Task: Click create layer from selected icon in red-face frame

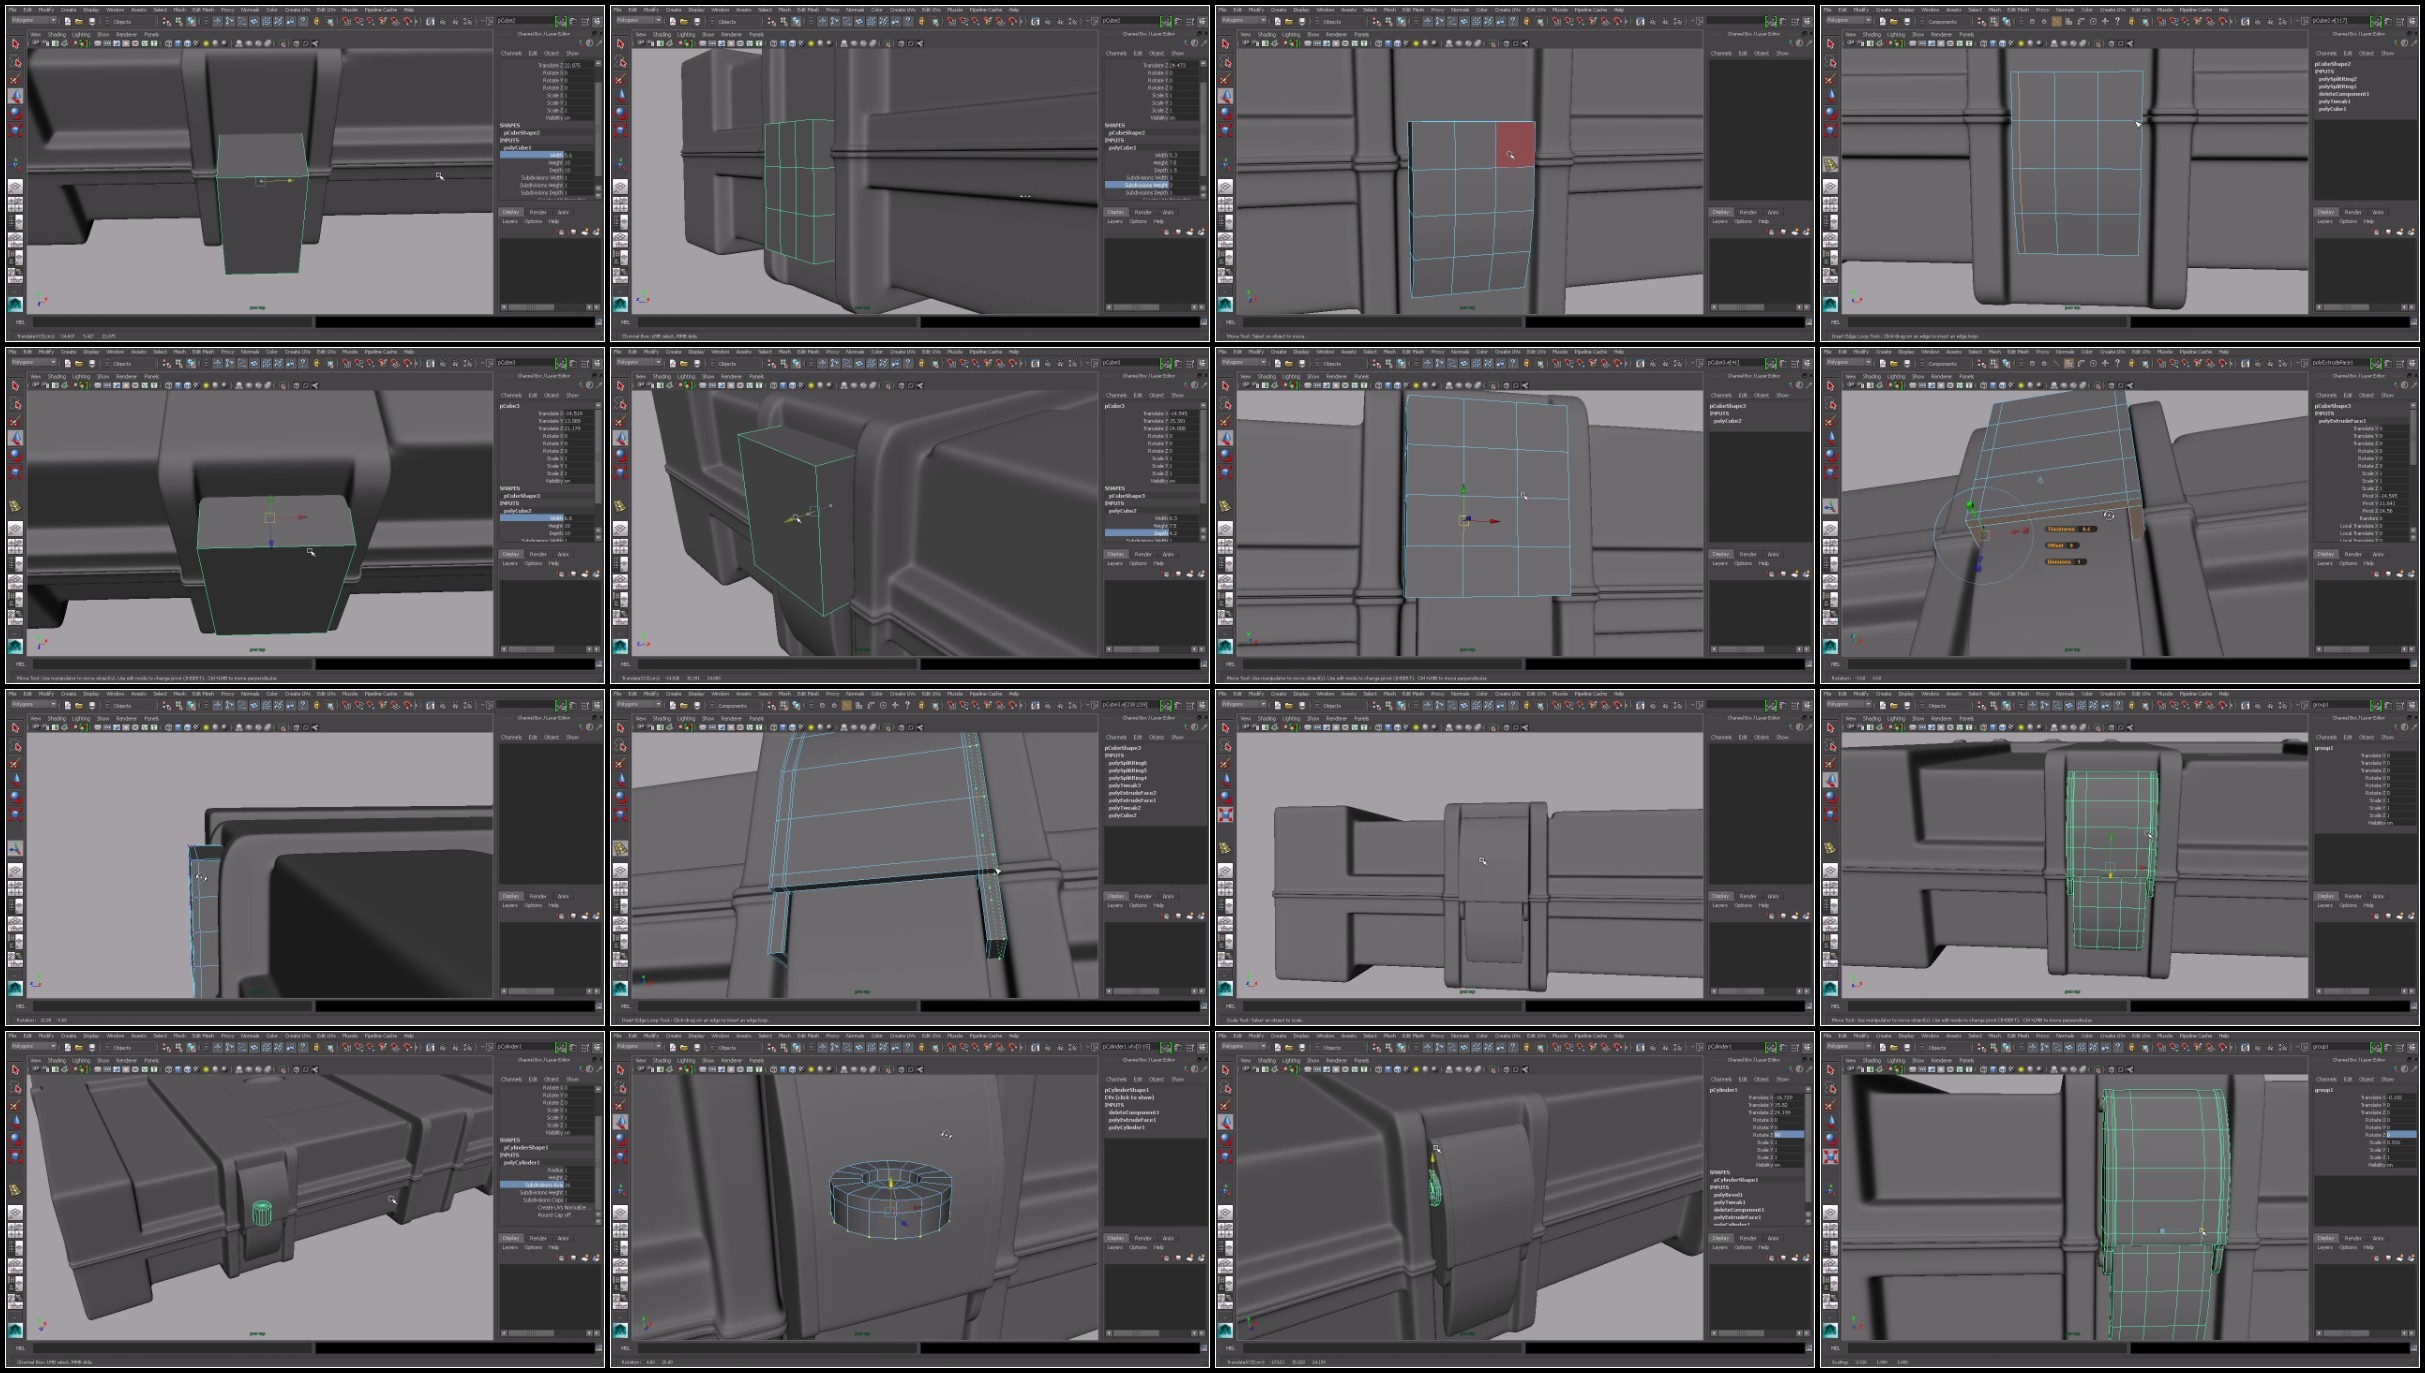Action: coord(1808,232)
